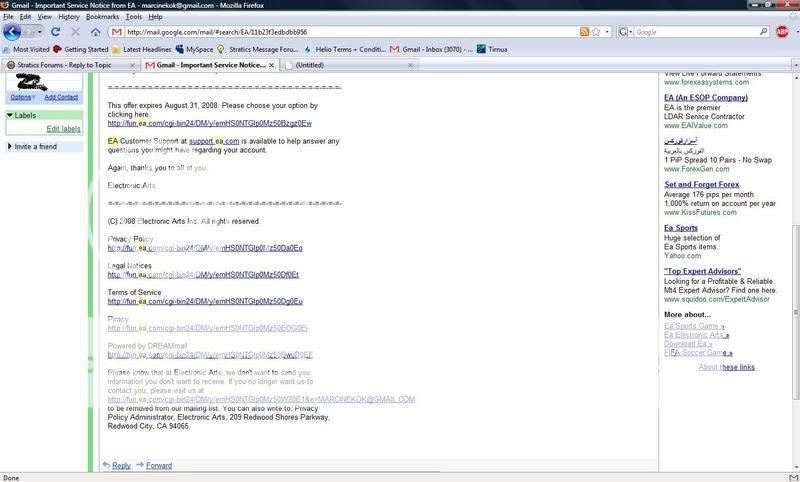Image resolution: width=800 pixels, height=482 pixels.
Task: Open Latest Headlines bookmark feed
Action: tap(141, 49)
